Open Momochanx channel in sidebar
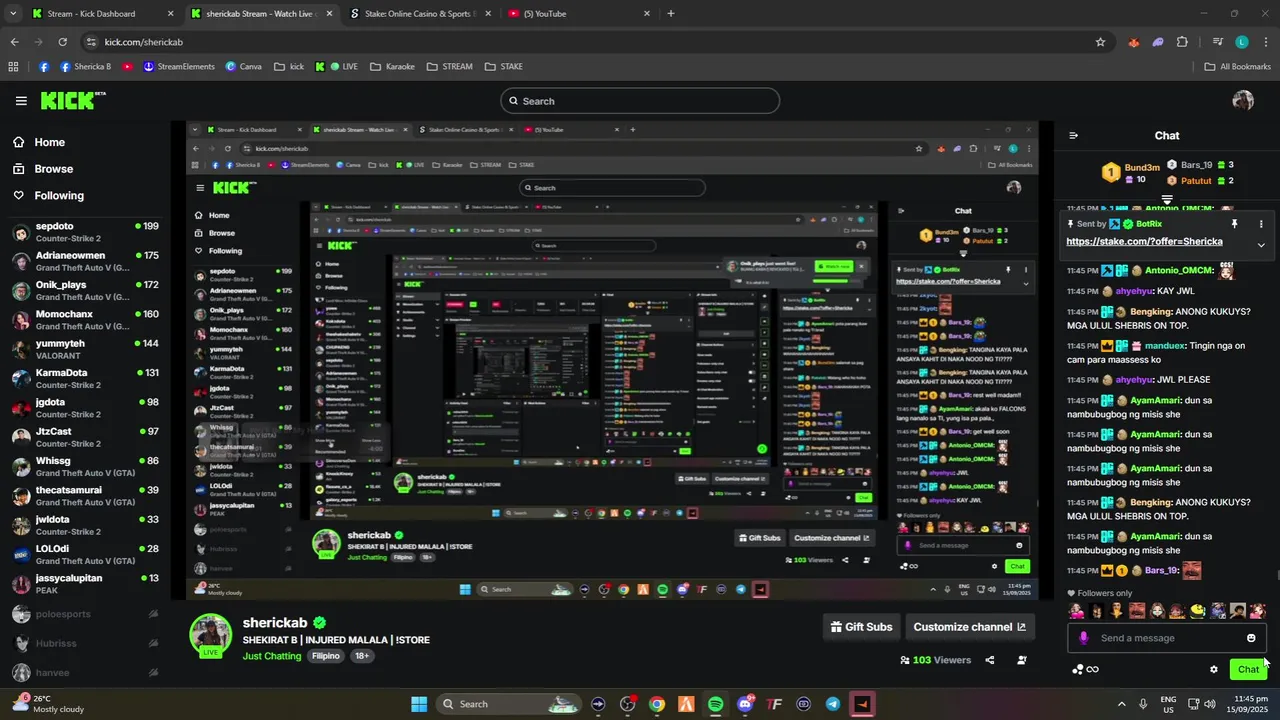 pyautogui.click(x=86, y=320)
